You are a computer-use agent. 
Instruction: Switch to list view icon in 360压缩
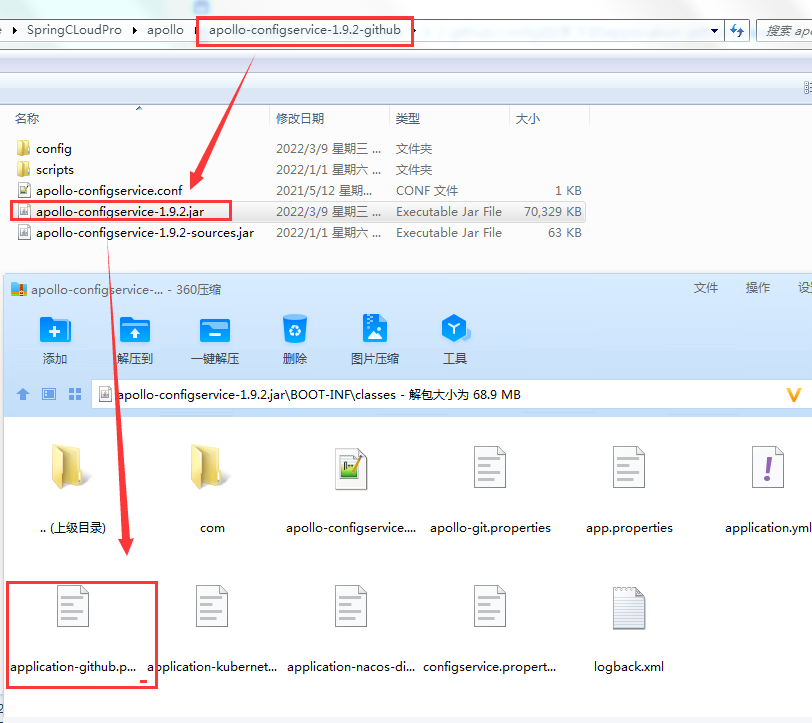(x=49, y=395)
